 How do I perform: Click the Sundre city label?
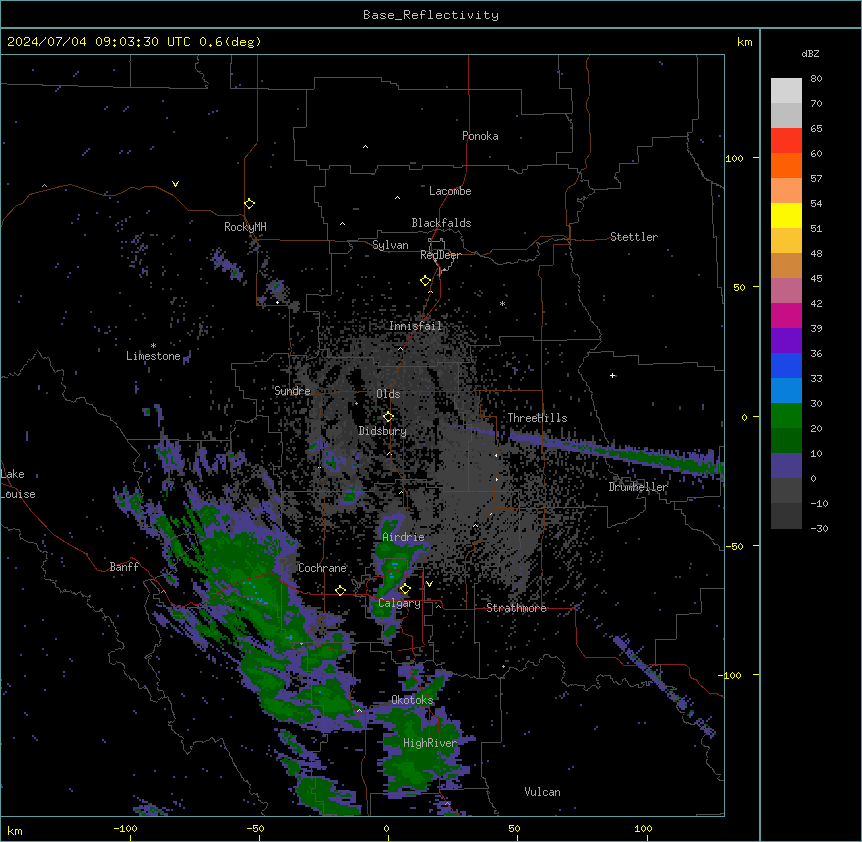(x=292, y=391)
